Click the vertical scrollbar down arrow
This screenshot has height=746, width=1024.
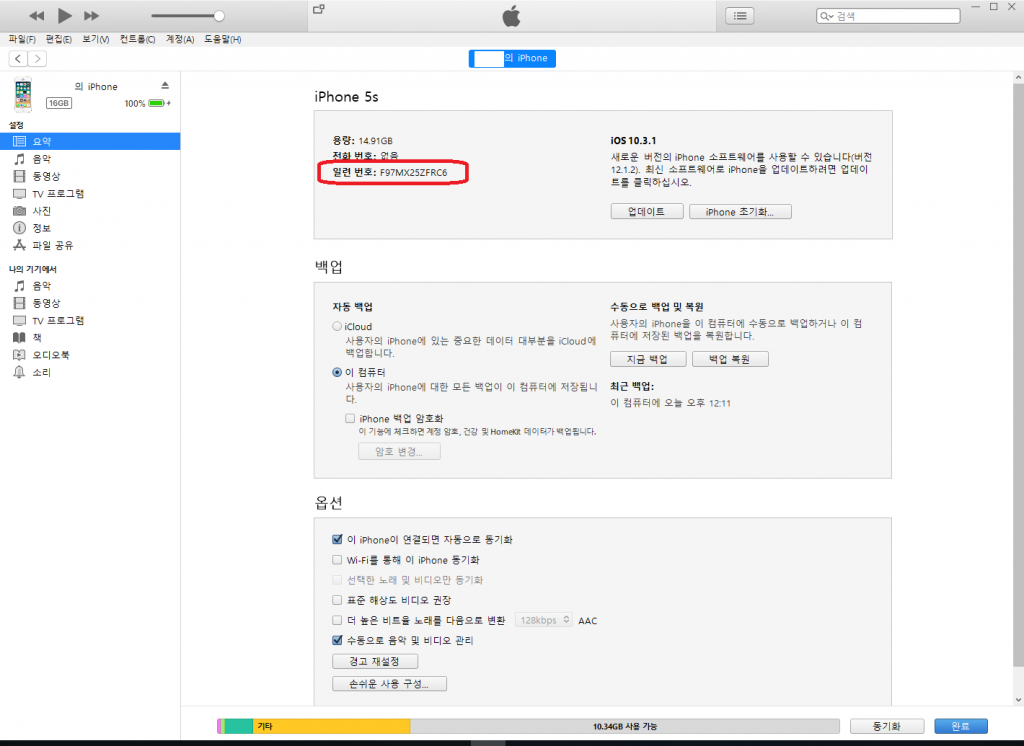coord(1018,700)
